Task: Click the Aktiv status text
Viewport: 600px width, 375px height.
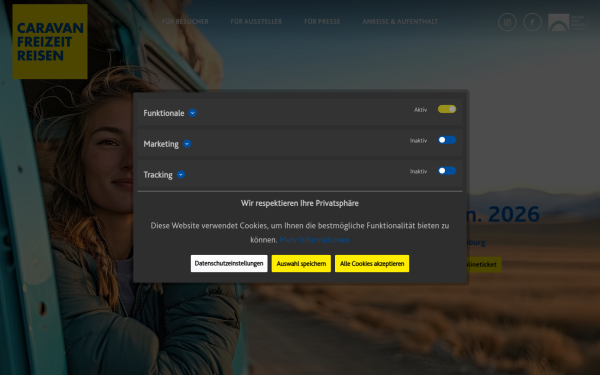Action: coord(421,110)
